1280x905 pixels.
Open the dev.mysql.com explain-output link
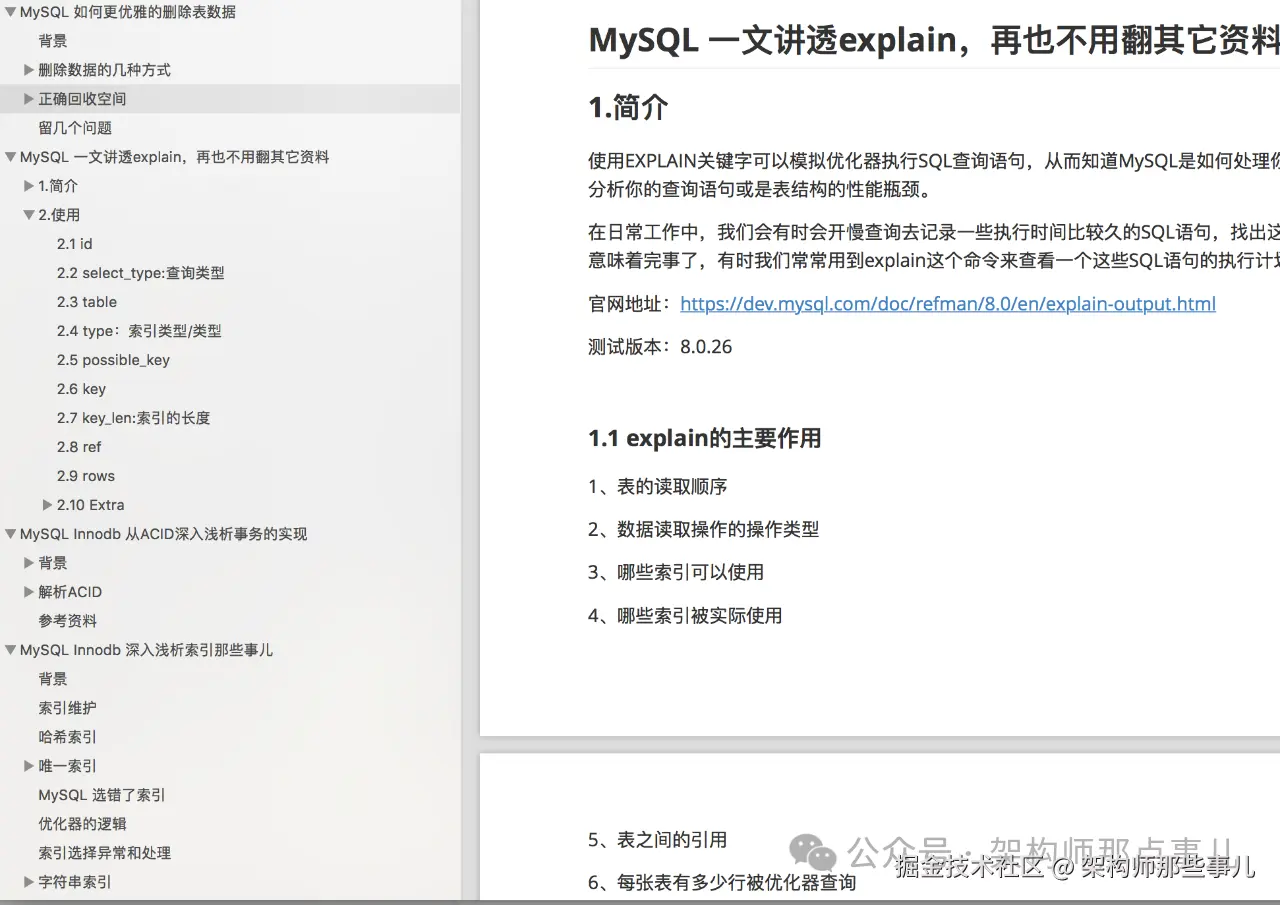click(x=948, y=304)
